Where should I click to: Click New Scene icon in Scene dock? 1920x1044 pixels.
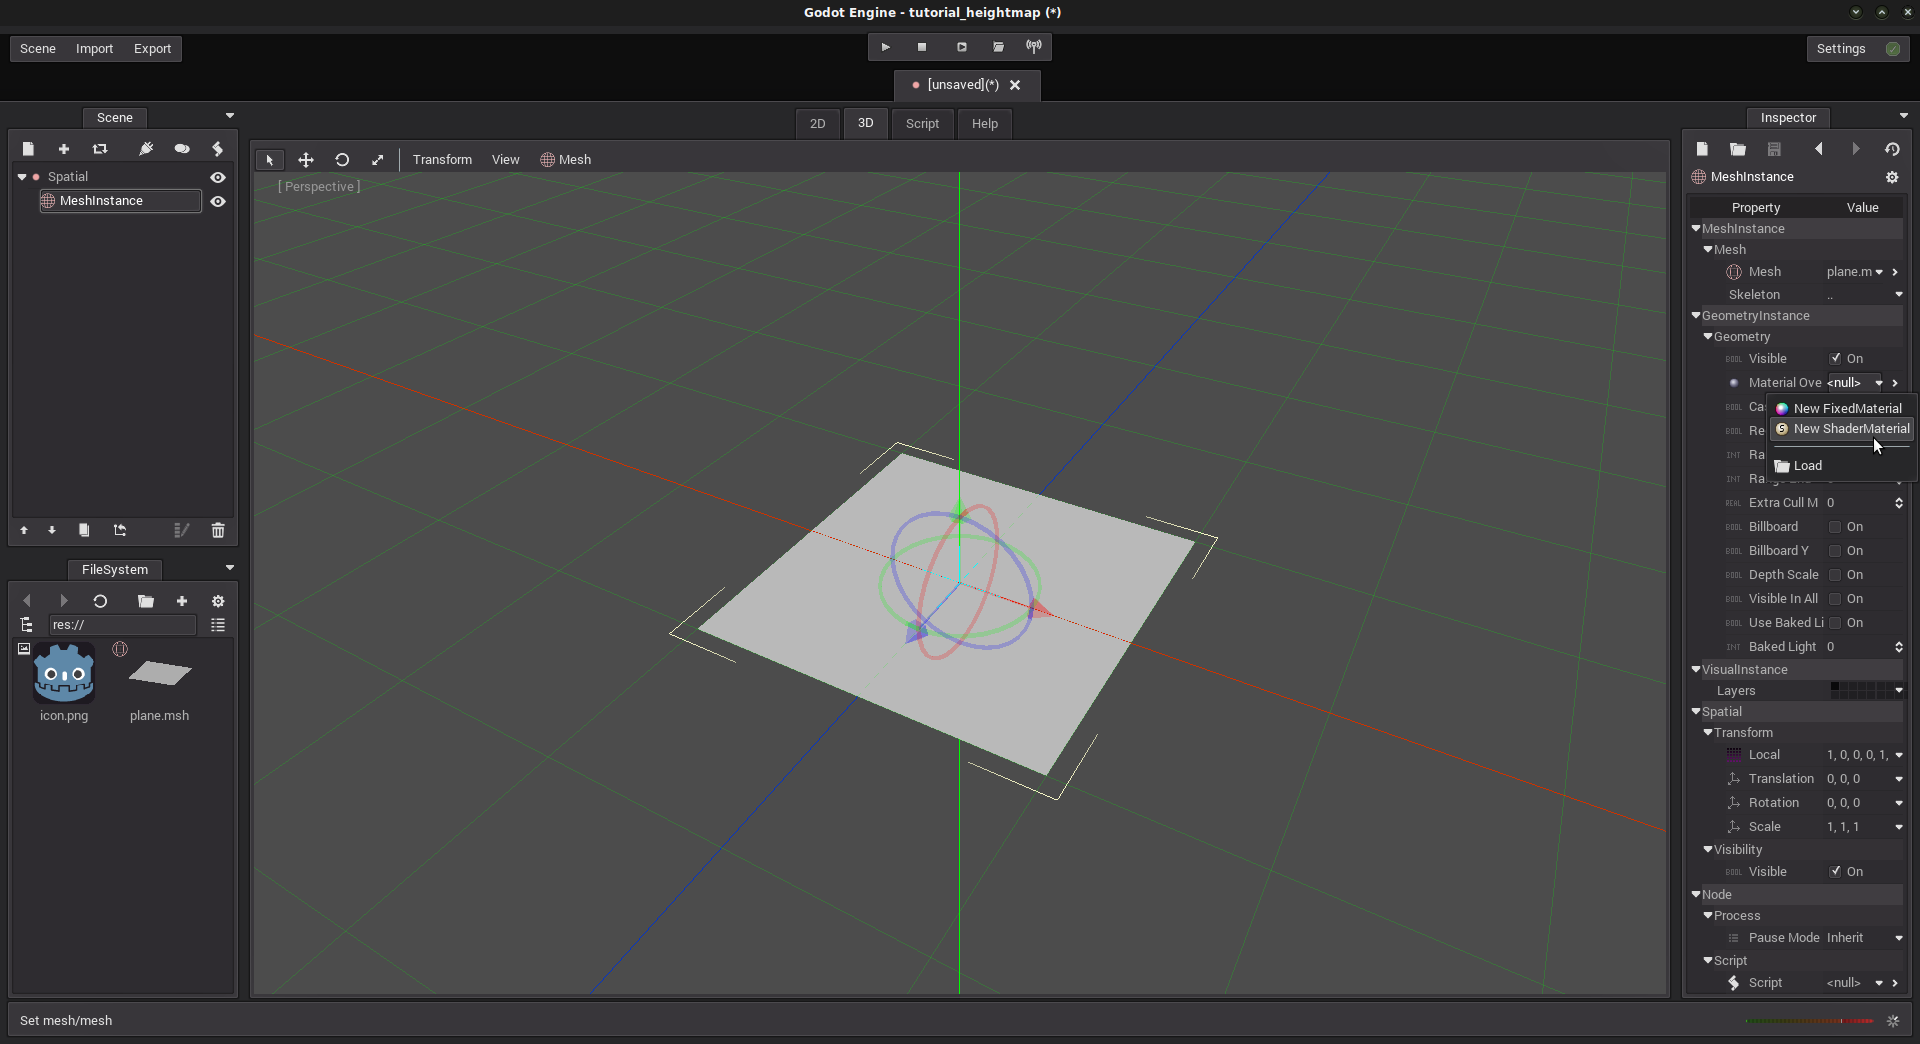28,149
